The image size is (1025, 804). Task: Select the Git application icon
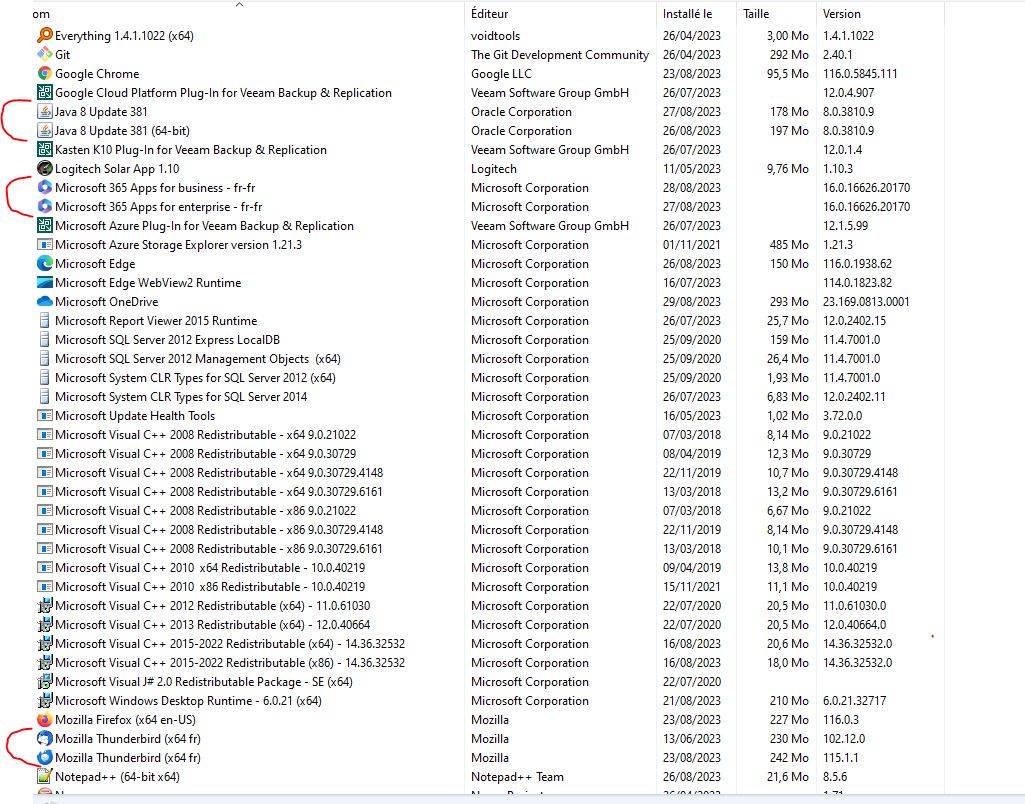pyautogui.click(x=44, y=54)
